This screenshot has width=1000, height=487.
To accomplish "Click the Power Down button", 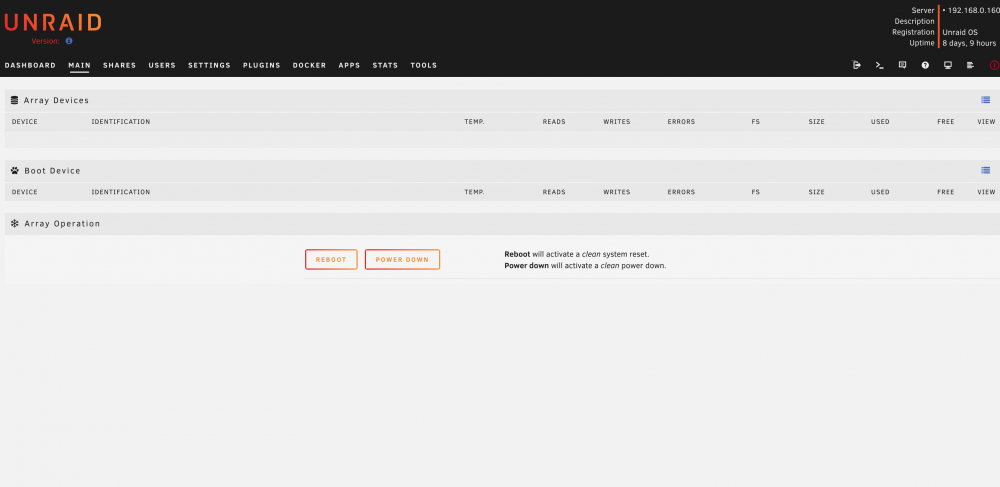I will pyautogui.click(x=402, y=259).
